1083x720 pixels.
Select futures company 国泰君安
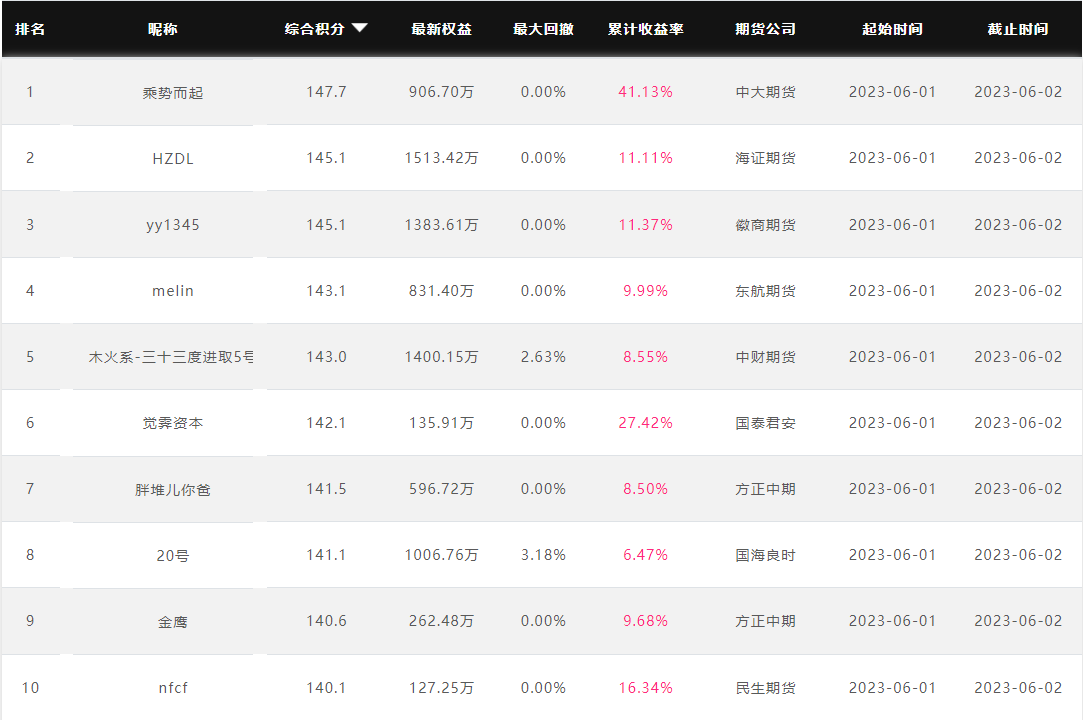pyautogui.click(x=765, y=422)
